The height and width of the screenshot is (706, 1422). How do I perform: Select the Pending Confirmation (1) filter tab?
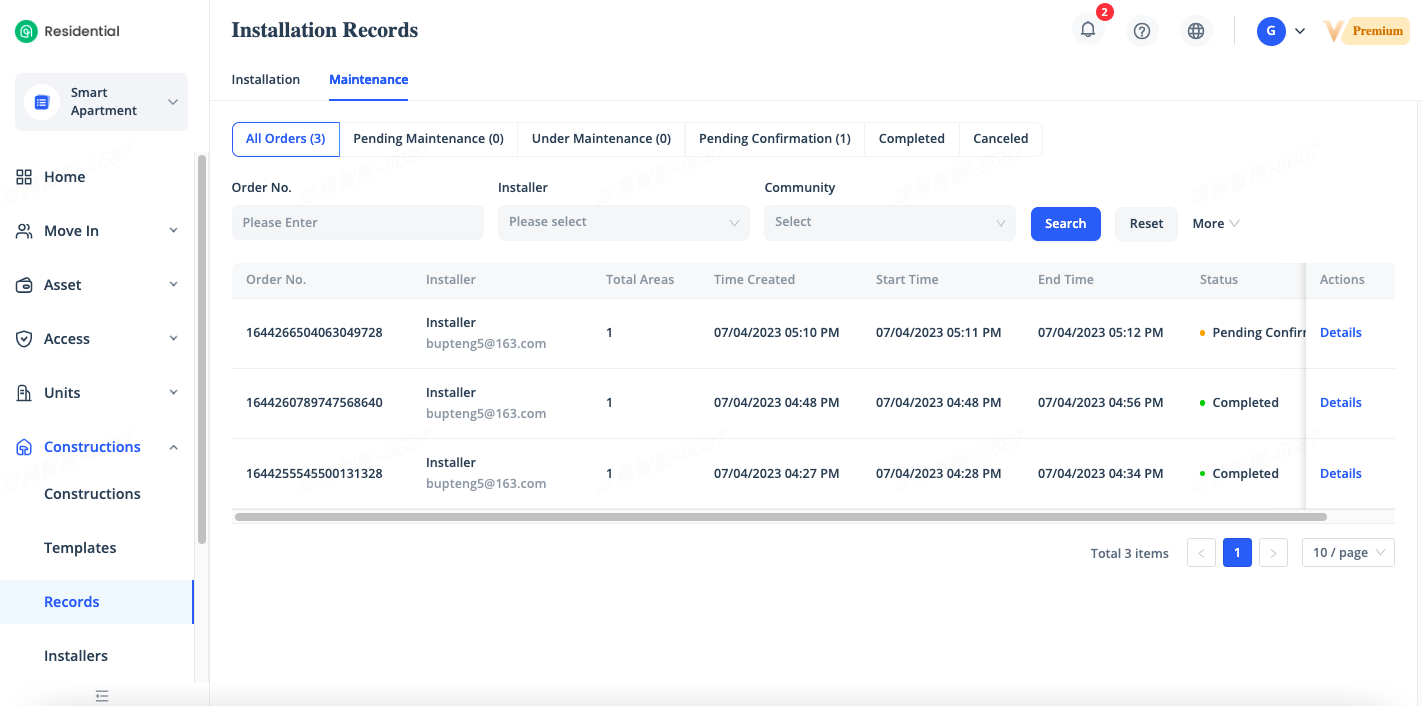pos(774,139)
